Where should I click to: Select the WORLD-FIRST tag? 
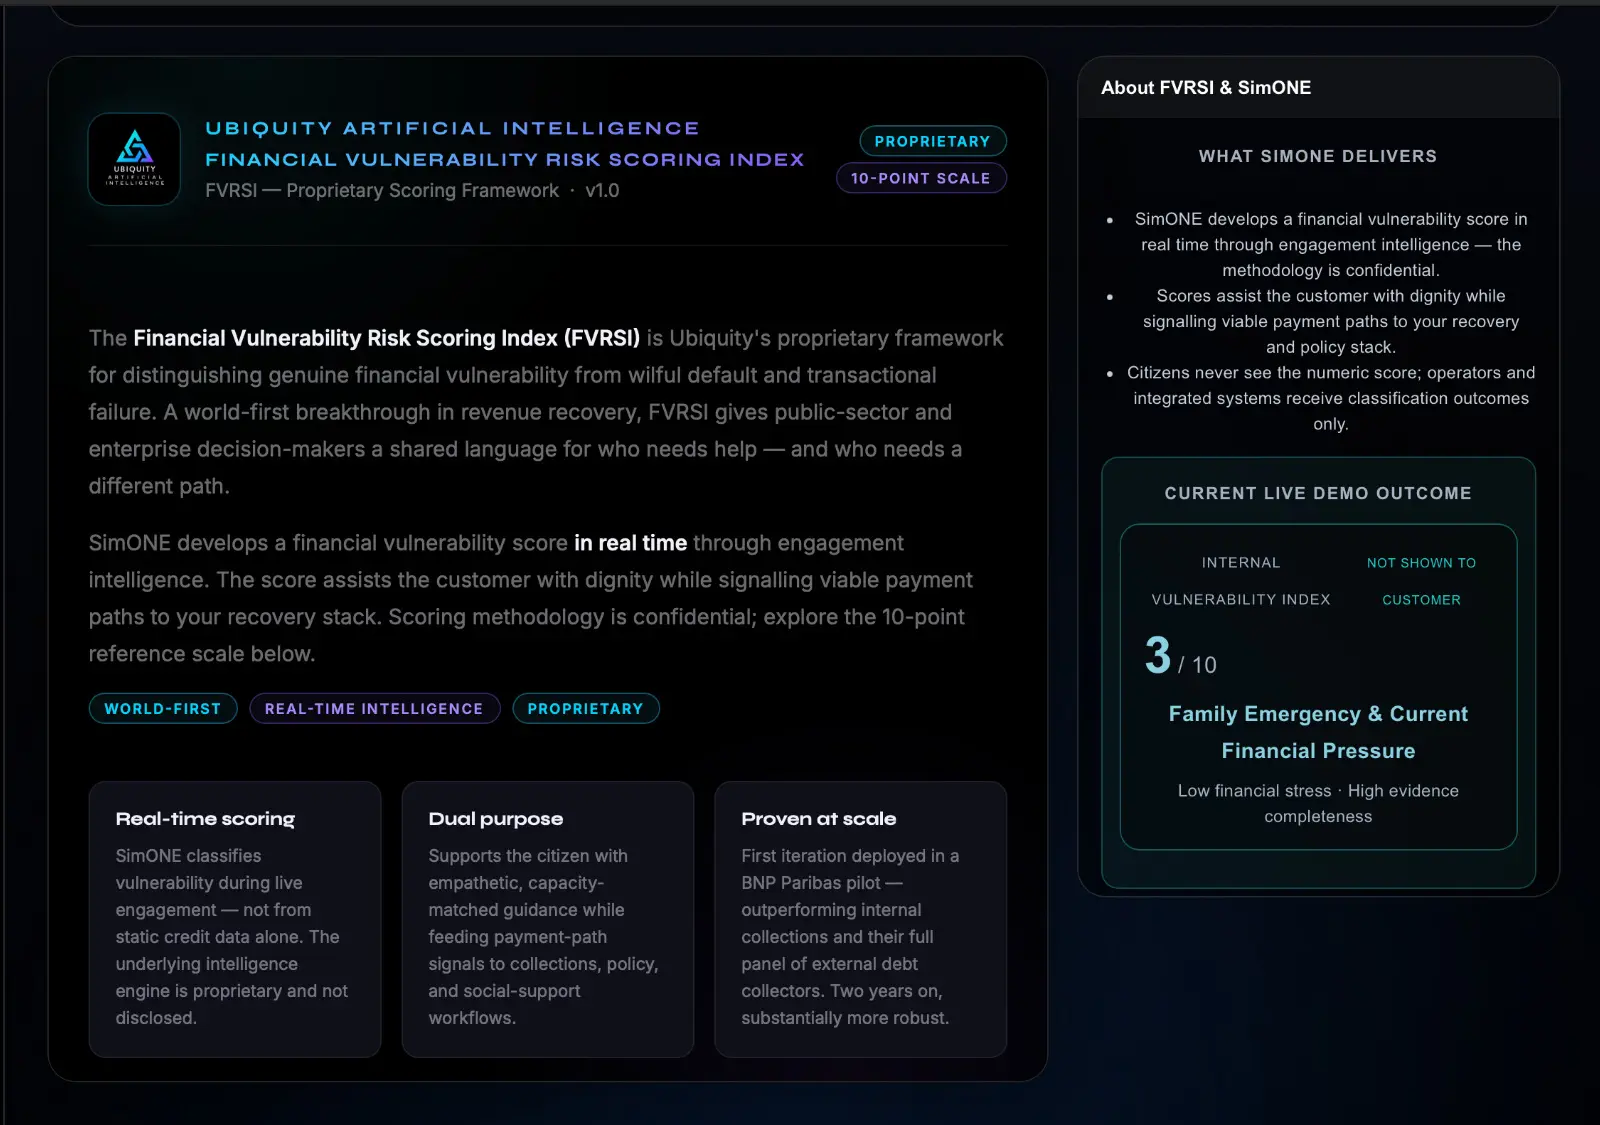[x=163, y=708]
